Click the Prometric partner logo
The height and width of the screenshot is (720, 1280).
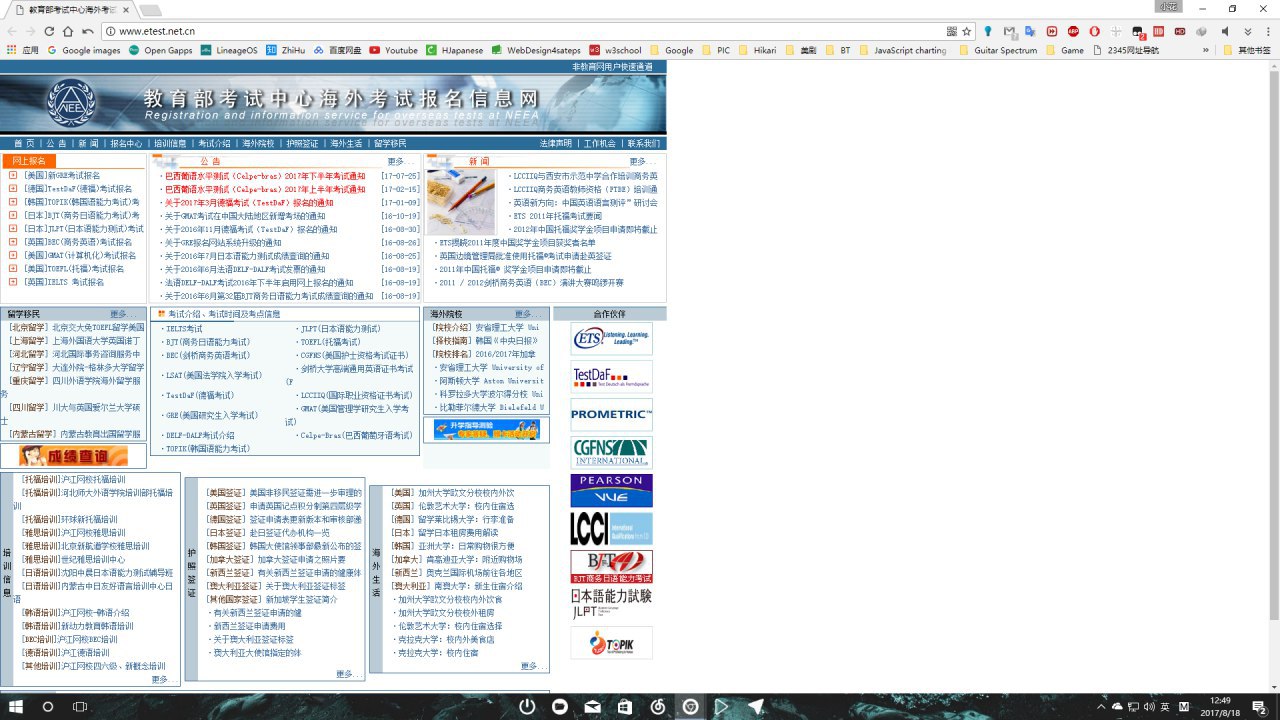[611, 414]
